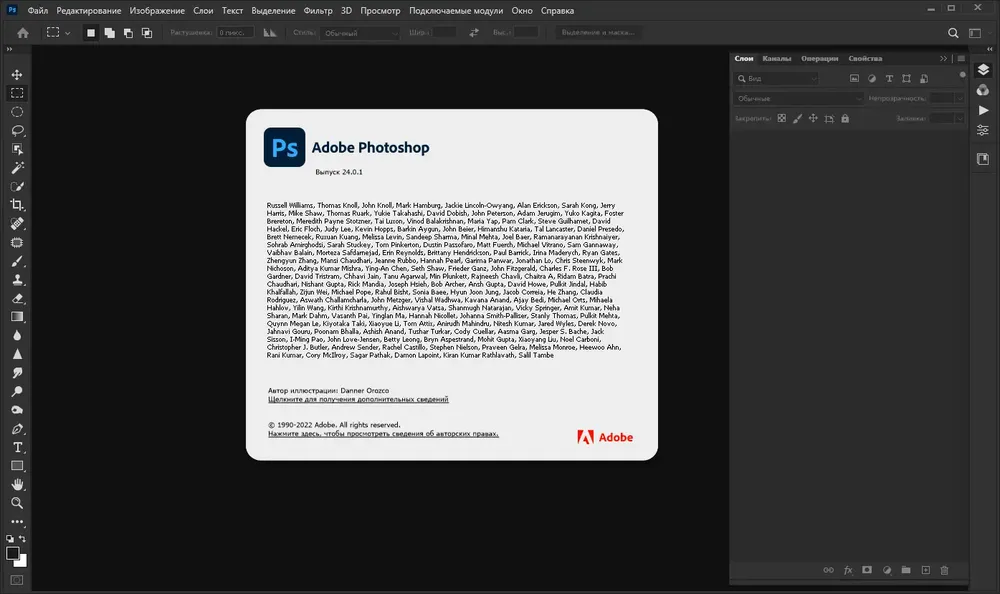Select the Horizontal Type tool
The image size is (1000, 594).
(x=17, y=447)
